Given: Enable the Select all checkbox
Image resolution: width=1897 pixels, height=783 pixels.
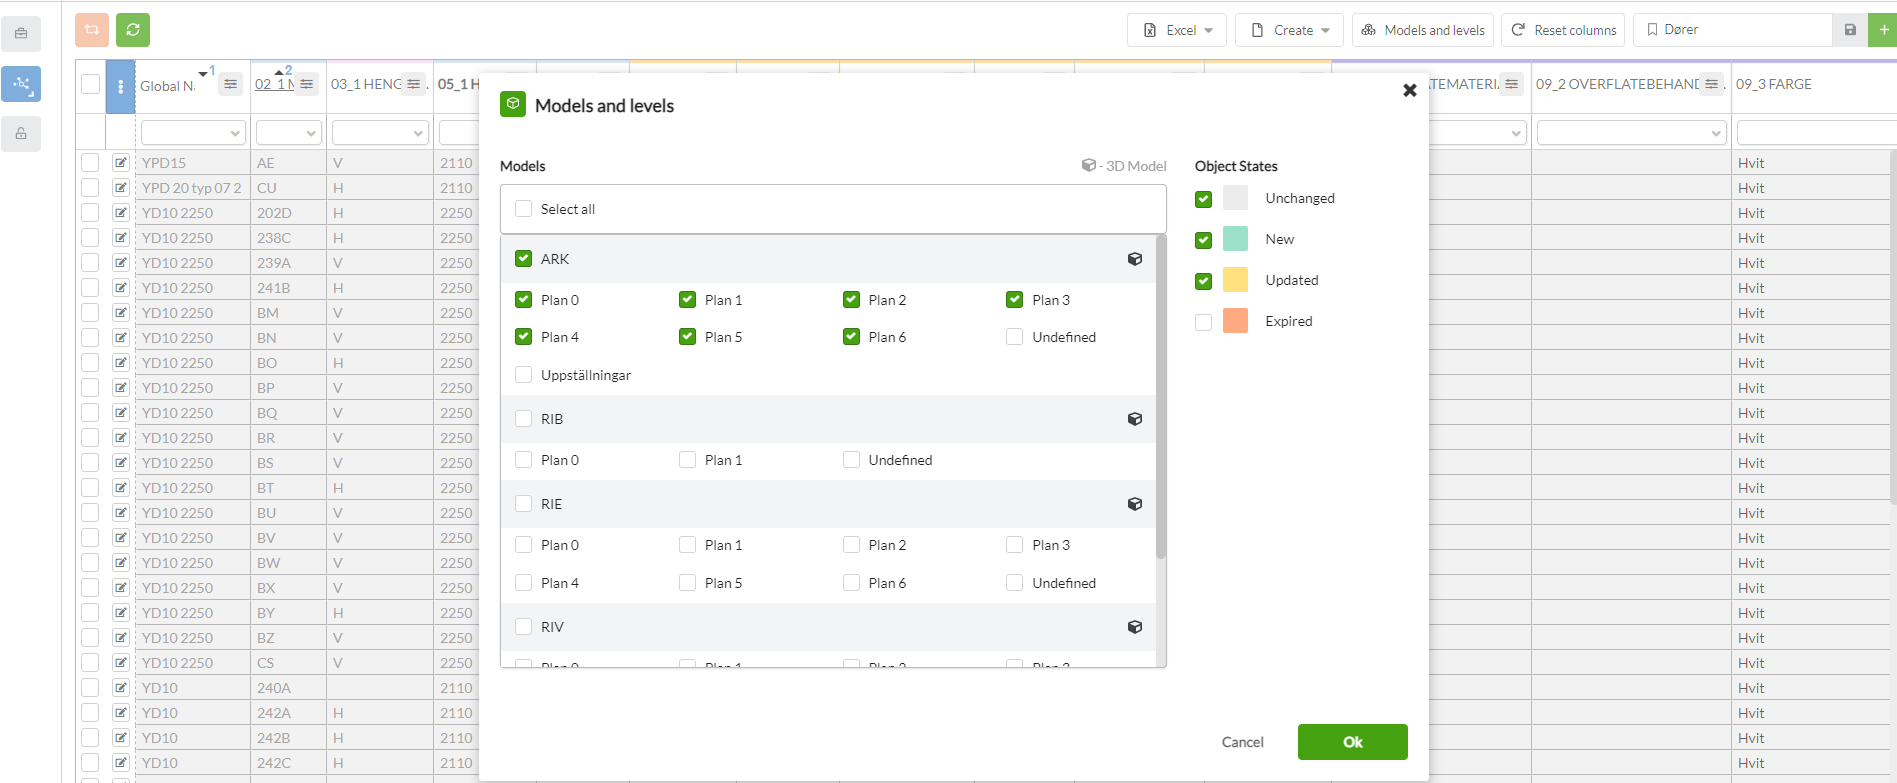Looking at the screenshot, I should click(523, 209).
